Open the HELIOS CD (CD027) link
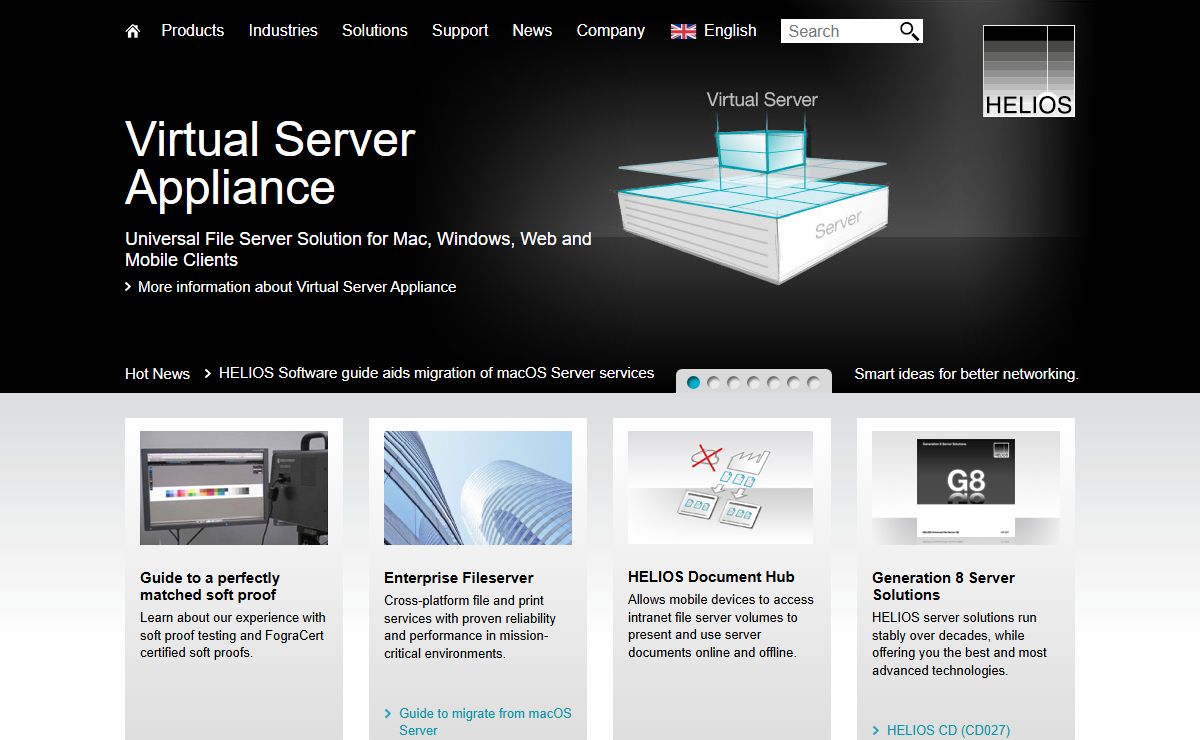 tap(948, 731)
